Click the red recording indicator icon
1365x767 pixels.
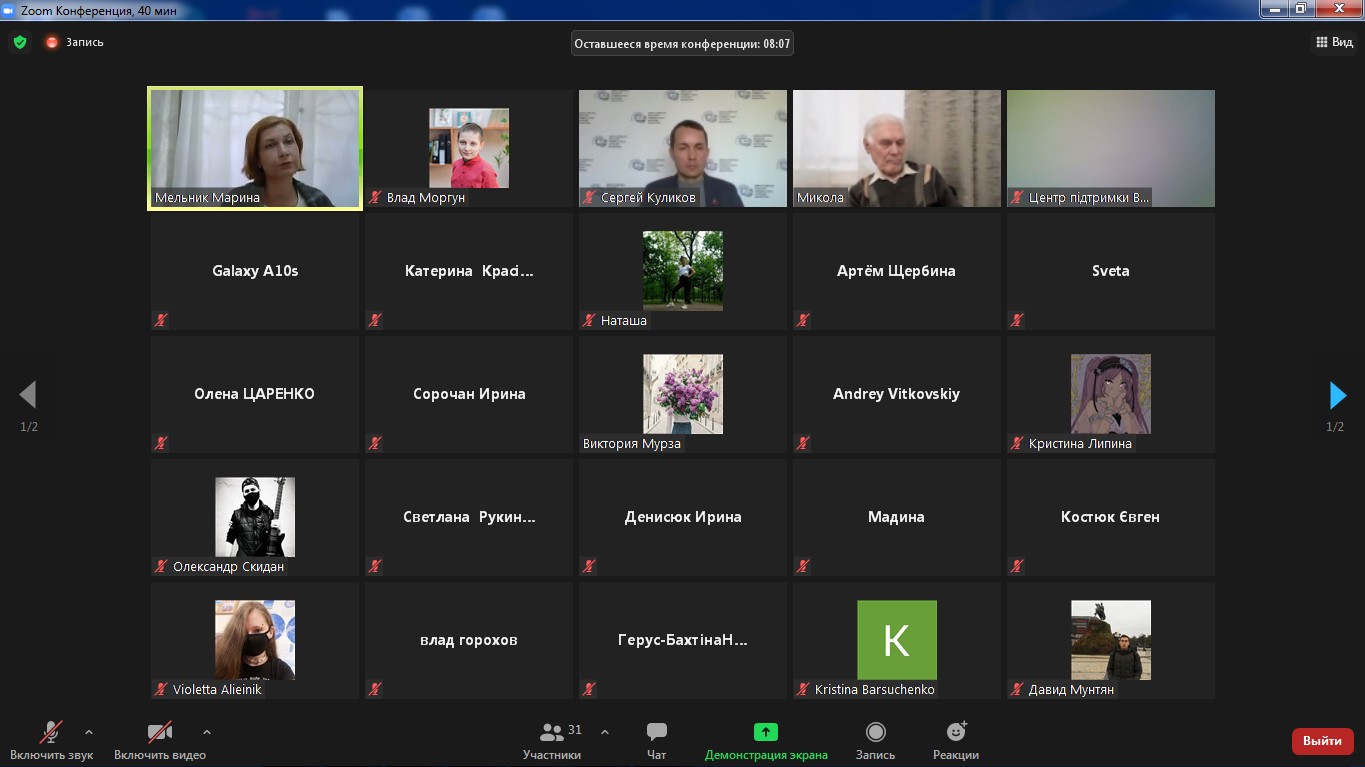coord(52,42)
